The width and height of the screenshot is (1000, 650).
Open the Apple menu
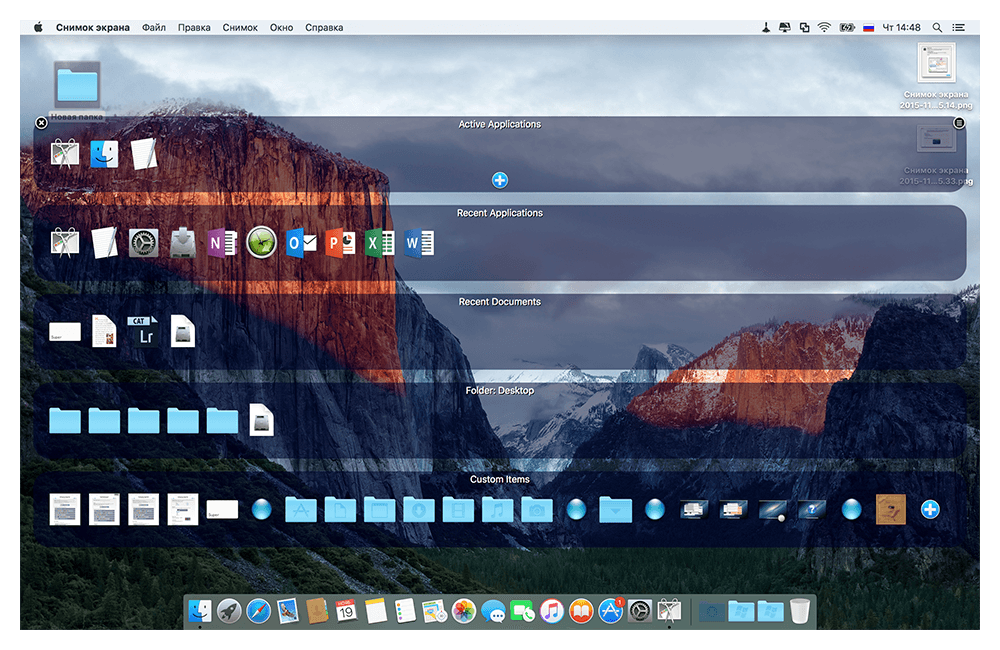(x=38, y=27)
